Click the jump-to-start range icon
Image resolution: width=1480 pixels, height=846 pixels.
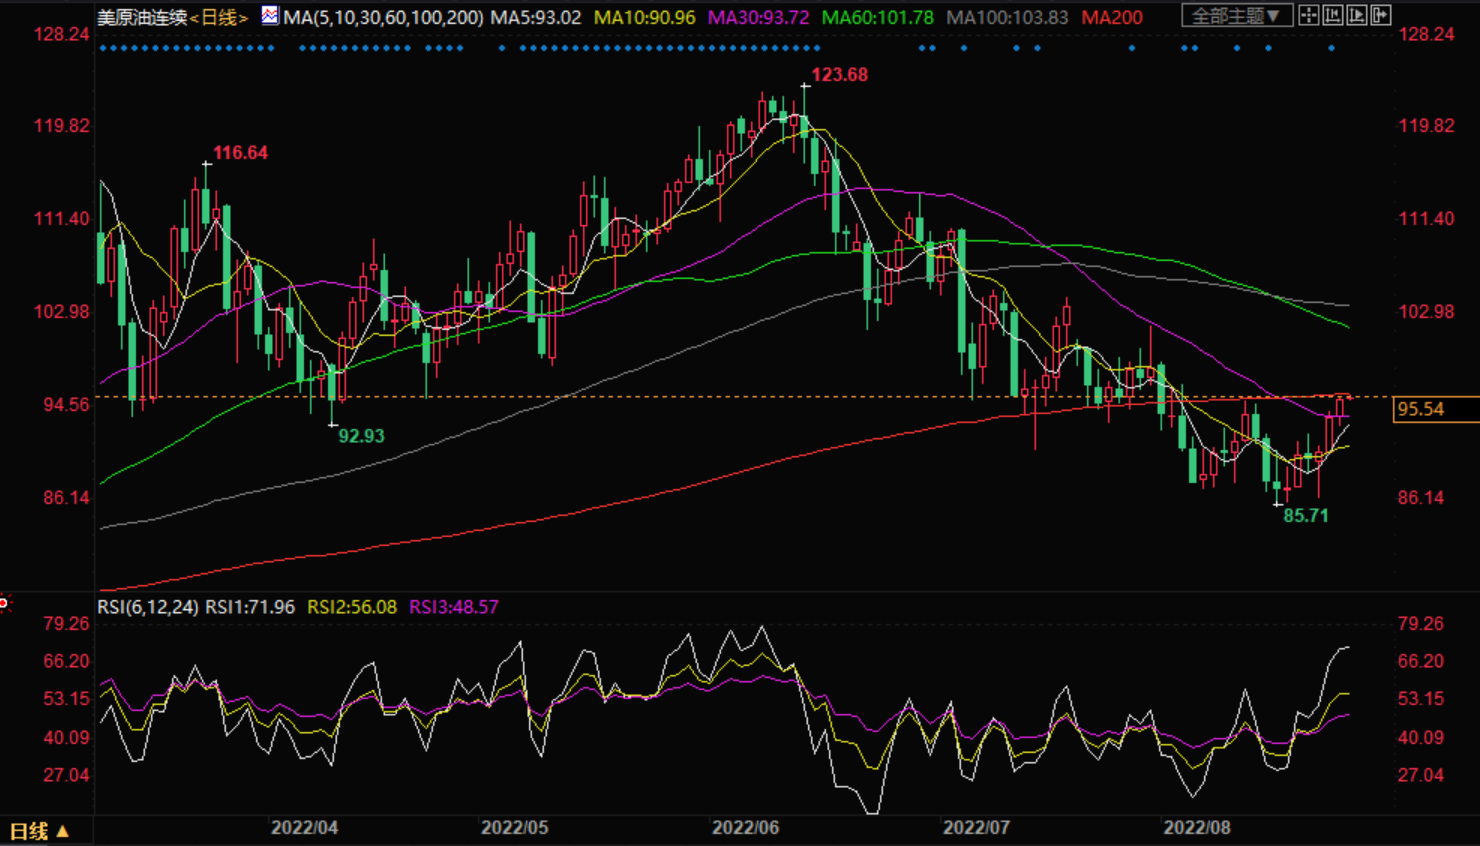pyautogui.click(x=1333, y=15)
